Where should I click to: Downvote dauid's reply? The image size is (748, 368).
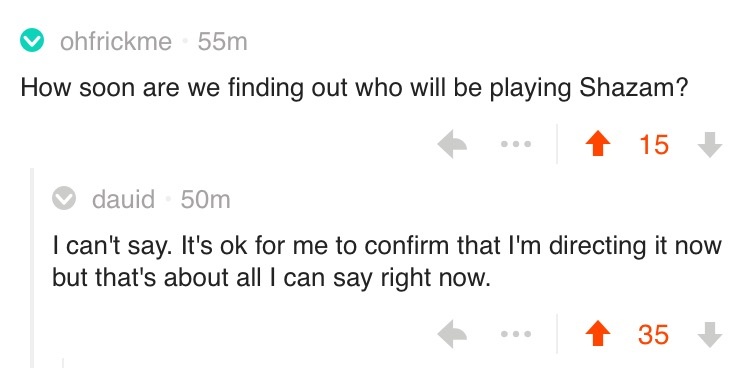coord(710,334)
